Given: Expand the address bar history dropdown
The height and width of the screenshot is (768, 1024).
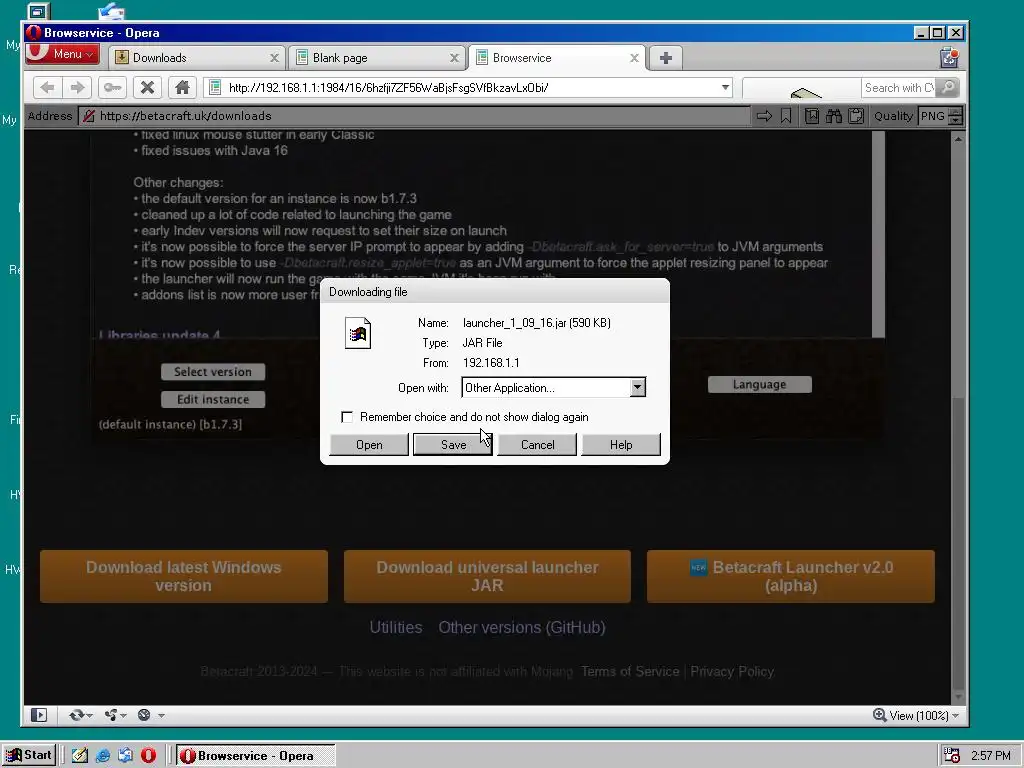Looking at the screenshot, I should [x=725, y=88].
